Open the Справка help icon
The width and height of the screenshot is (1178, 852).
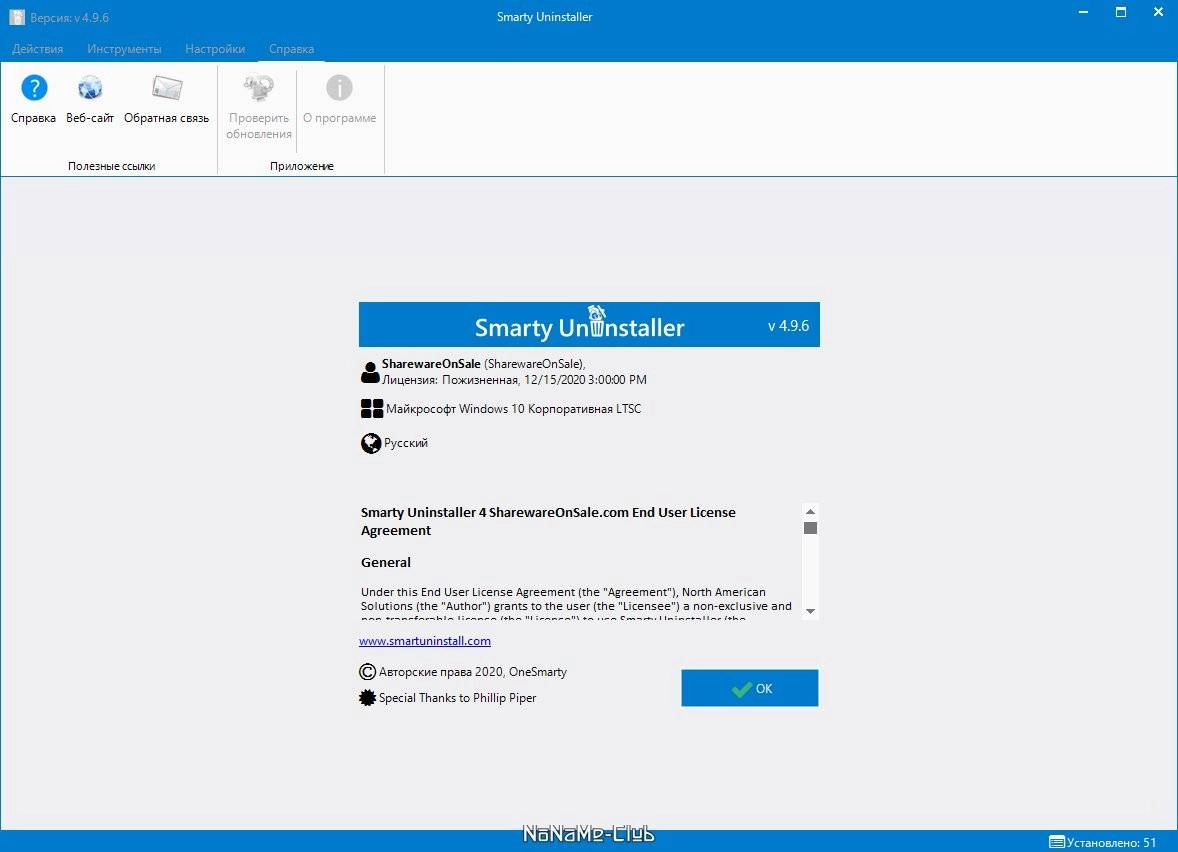[34, 88]
